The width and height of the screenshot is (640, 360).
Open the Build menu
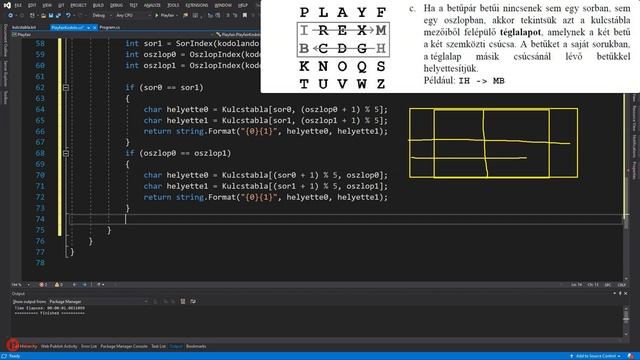click(98, 5)
